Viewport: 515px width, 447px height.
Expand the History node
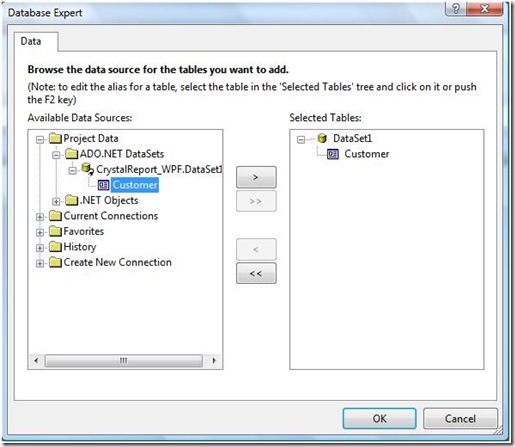[x=40, y=248]
